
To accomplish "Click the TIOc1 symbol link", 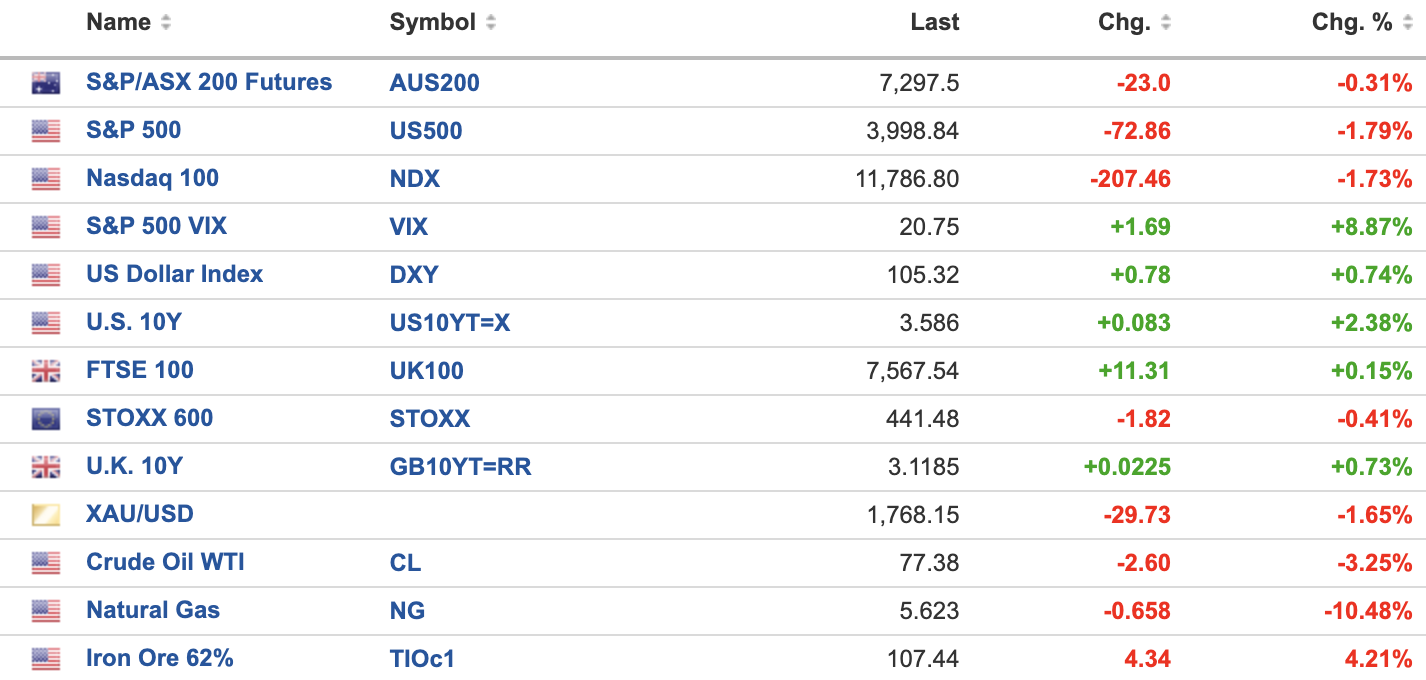I will coord(422,659).
